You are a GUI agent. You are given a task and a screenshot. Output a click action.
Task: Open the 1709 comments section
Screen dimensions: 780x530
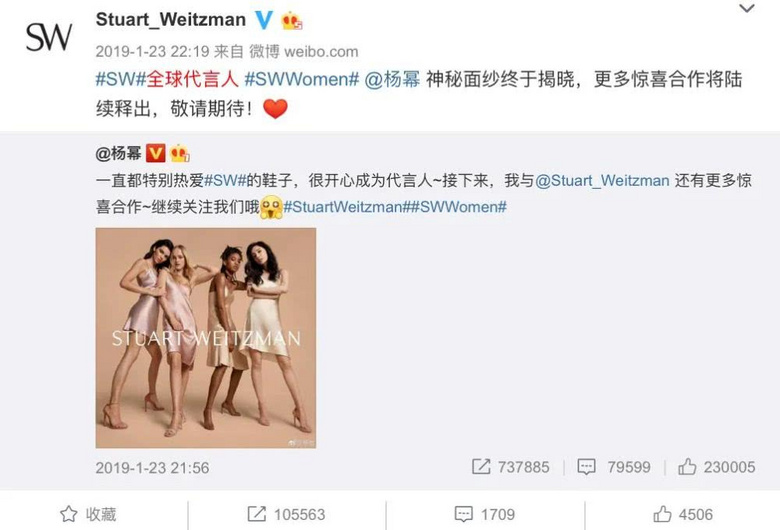pyautogui.click(x=485, y=514)
